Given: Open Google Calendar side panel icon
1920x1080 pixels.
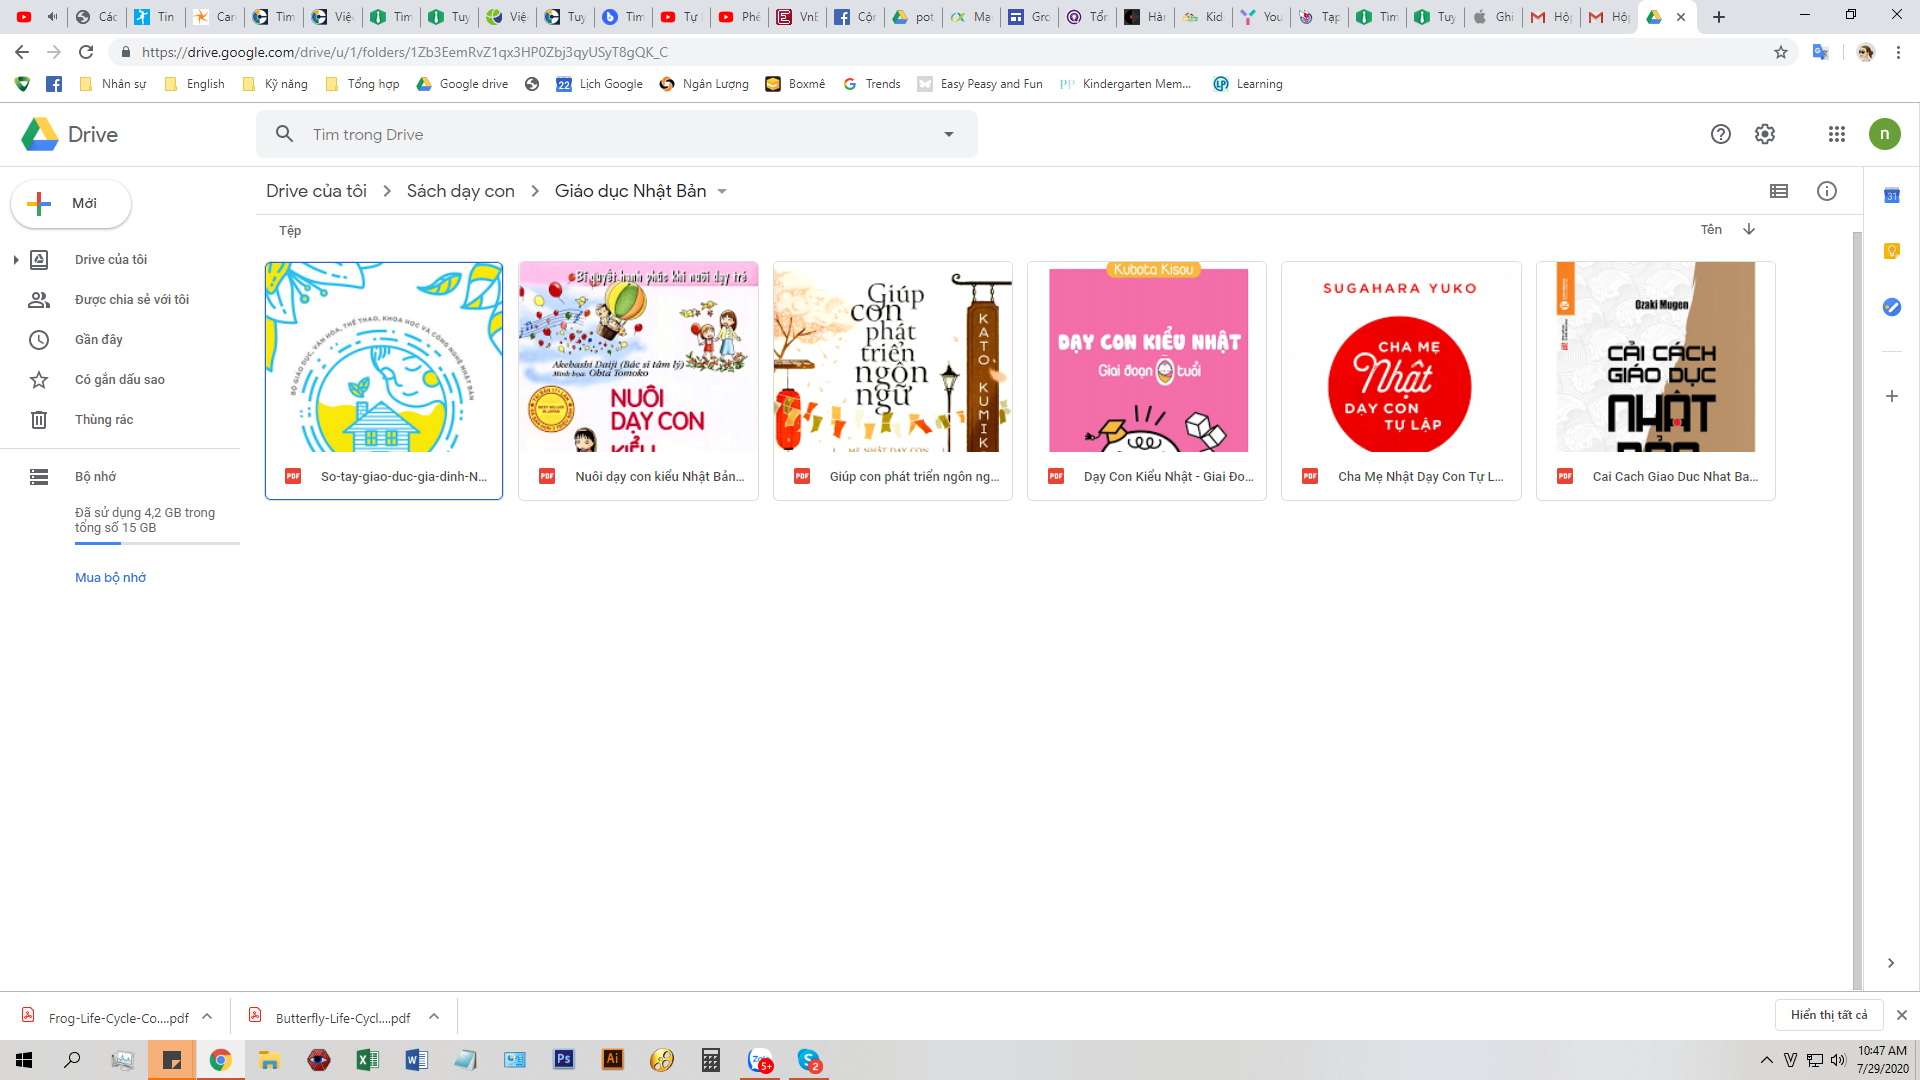Looking at the screenshot, I should pos(1891,196).
